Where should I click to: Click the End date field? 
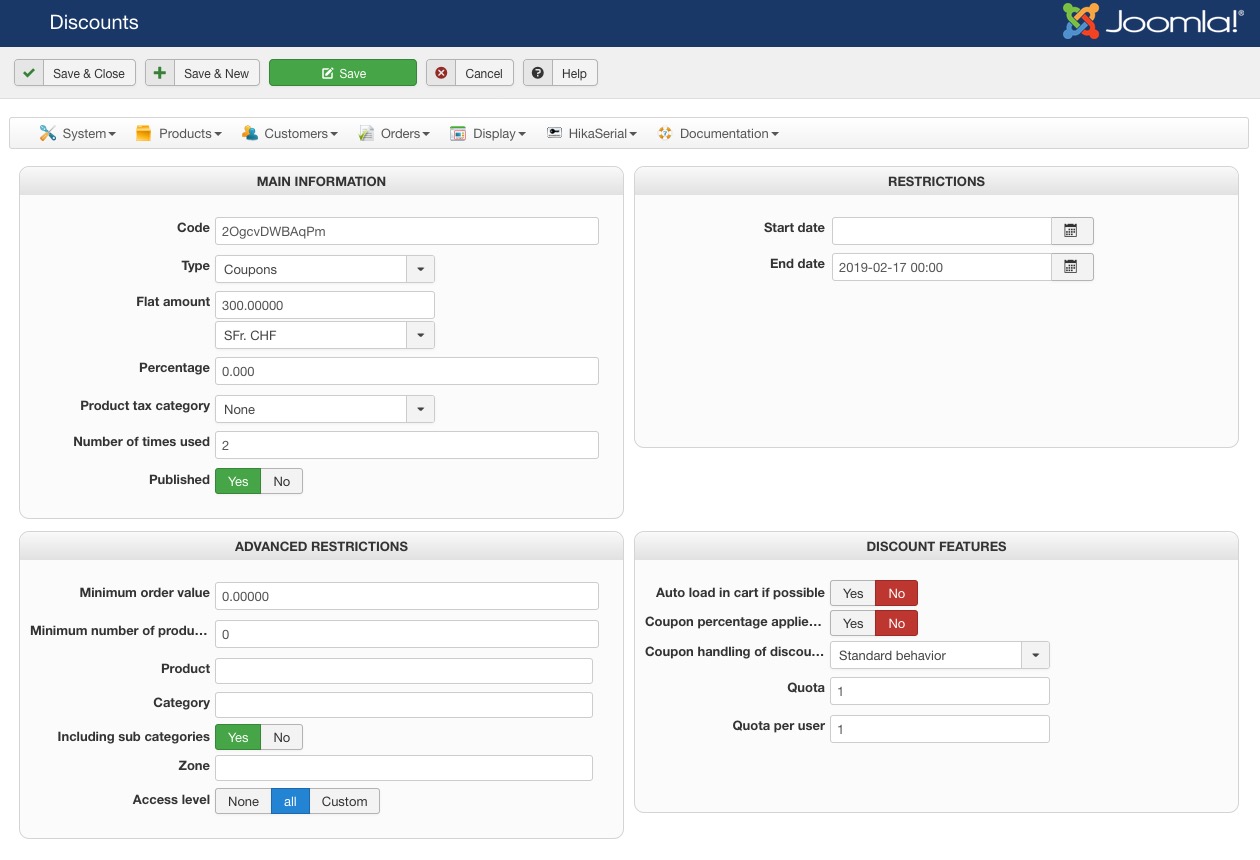click(x=942, y=267)
